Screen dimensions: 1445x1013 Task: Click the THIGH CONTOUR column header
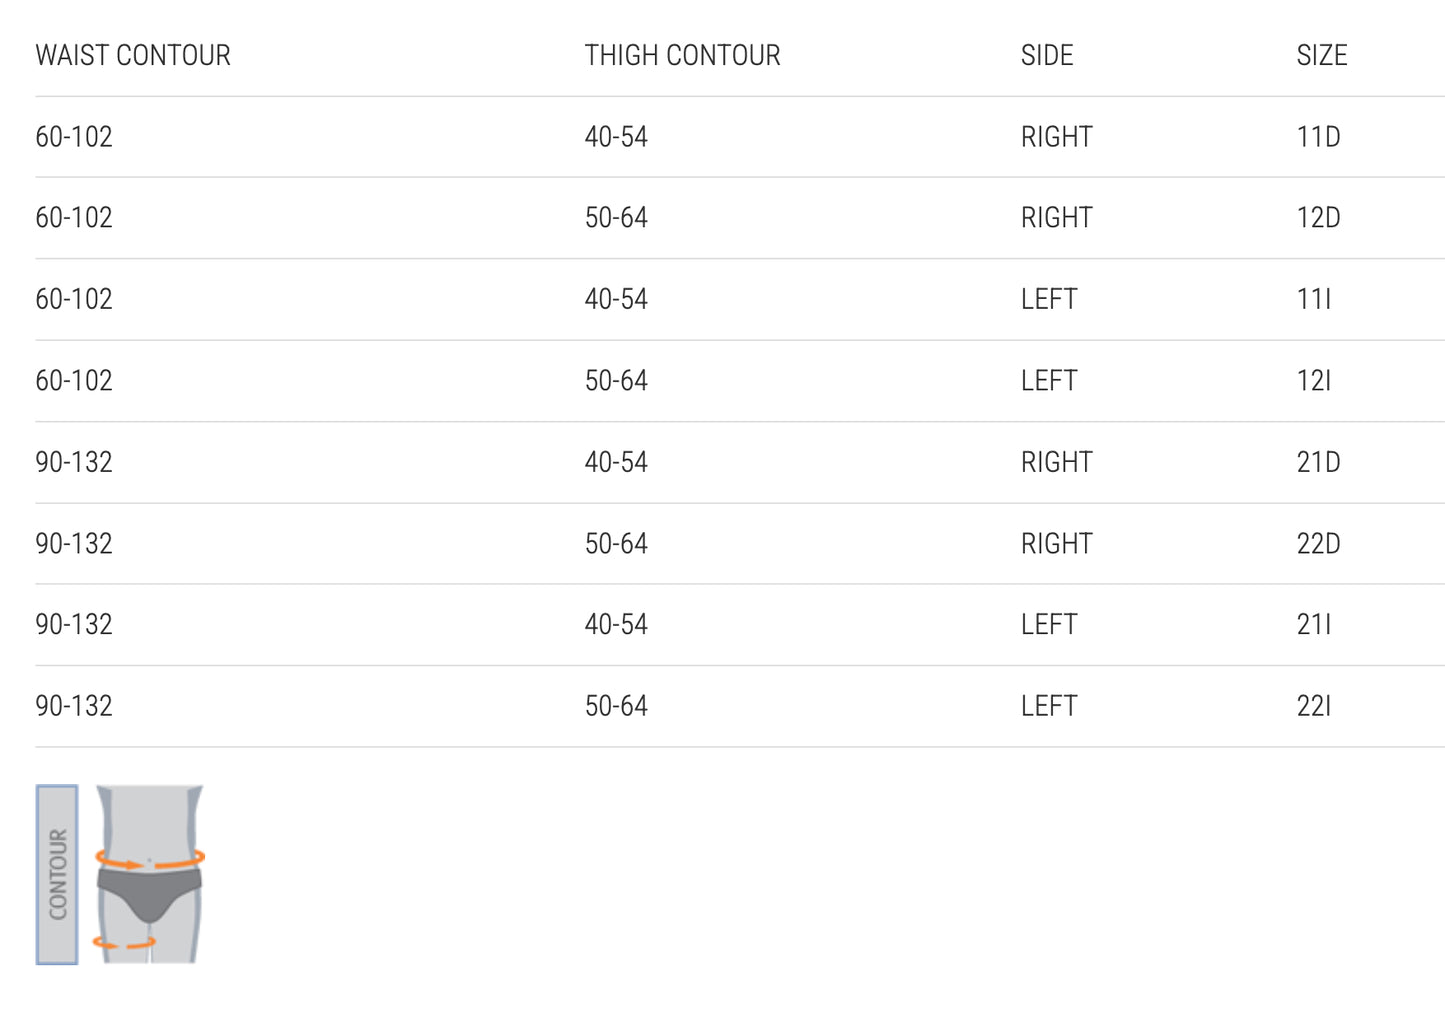(x=682, y=56)
